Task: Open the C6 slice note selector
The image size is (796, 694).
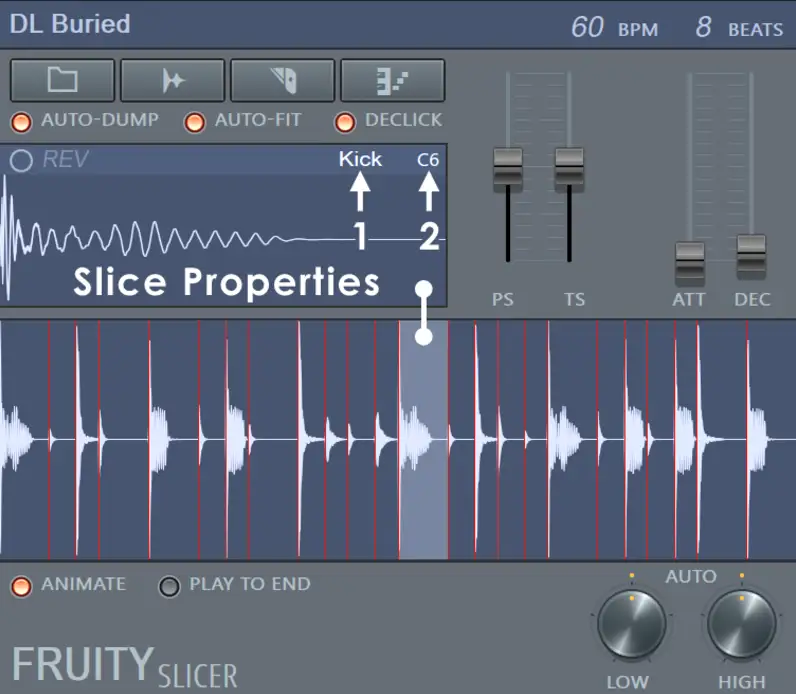Action: tap(428, 159)
